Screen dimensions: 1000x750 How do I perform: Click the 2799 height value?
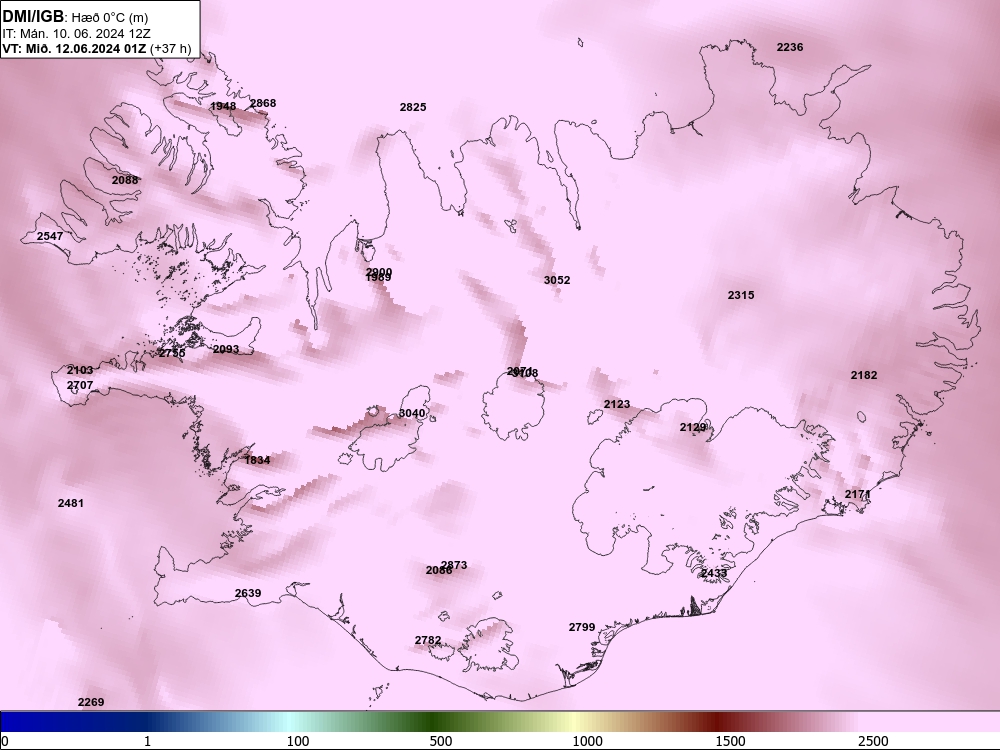[582, 628]
